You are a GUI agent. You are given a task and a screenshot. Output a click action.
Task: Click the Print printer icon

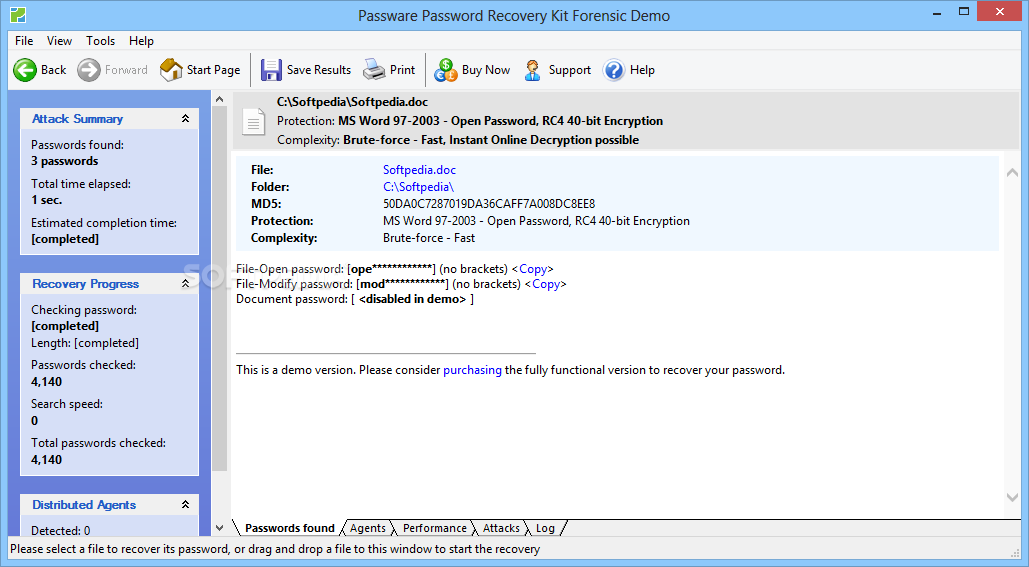(374, 70)
